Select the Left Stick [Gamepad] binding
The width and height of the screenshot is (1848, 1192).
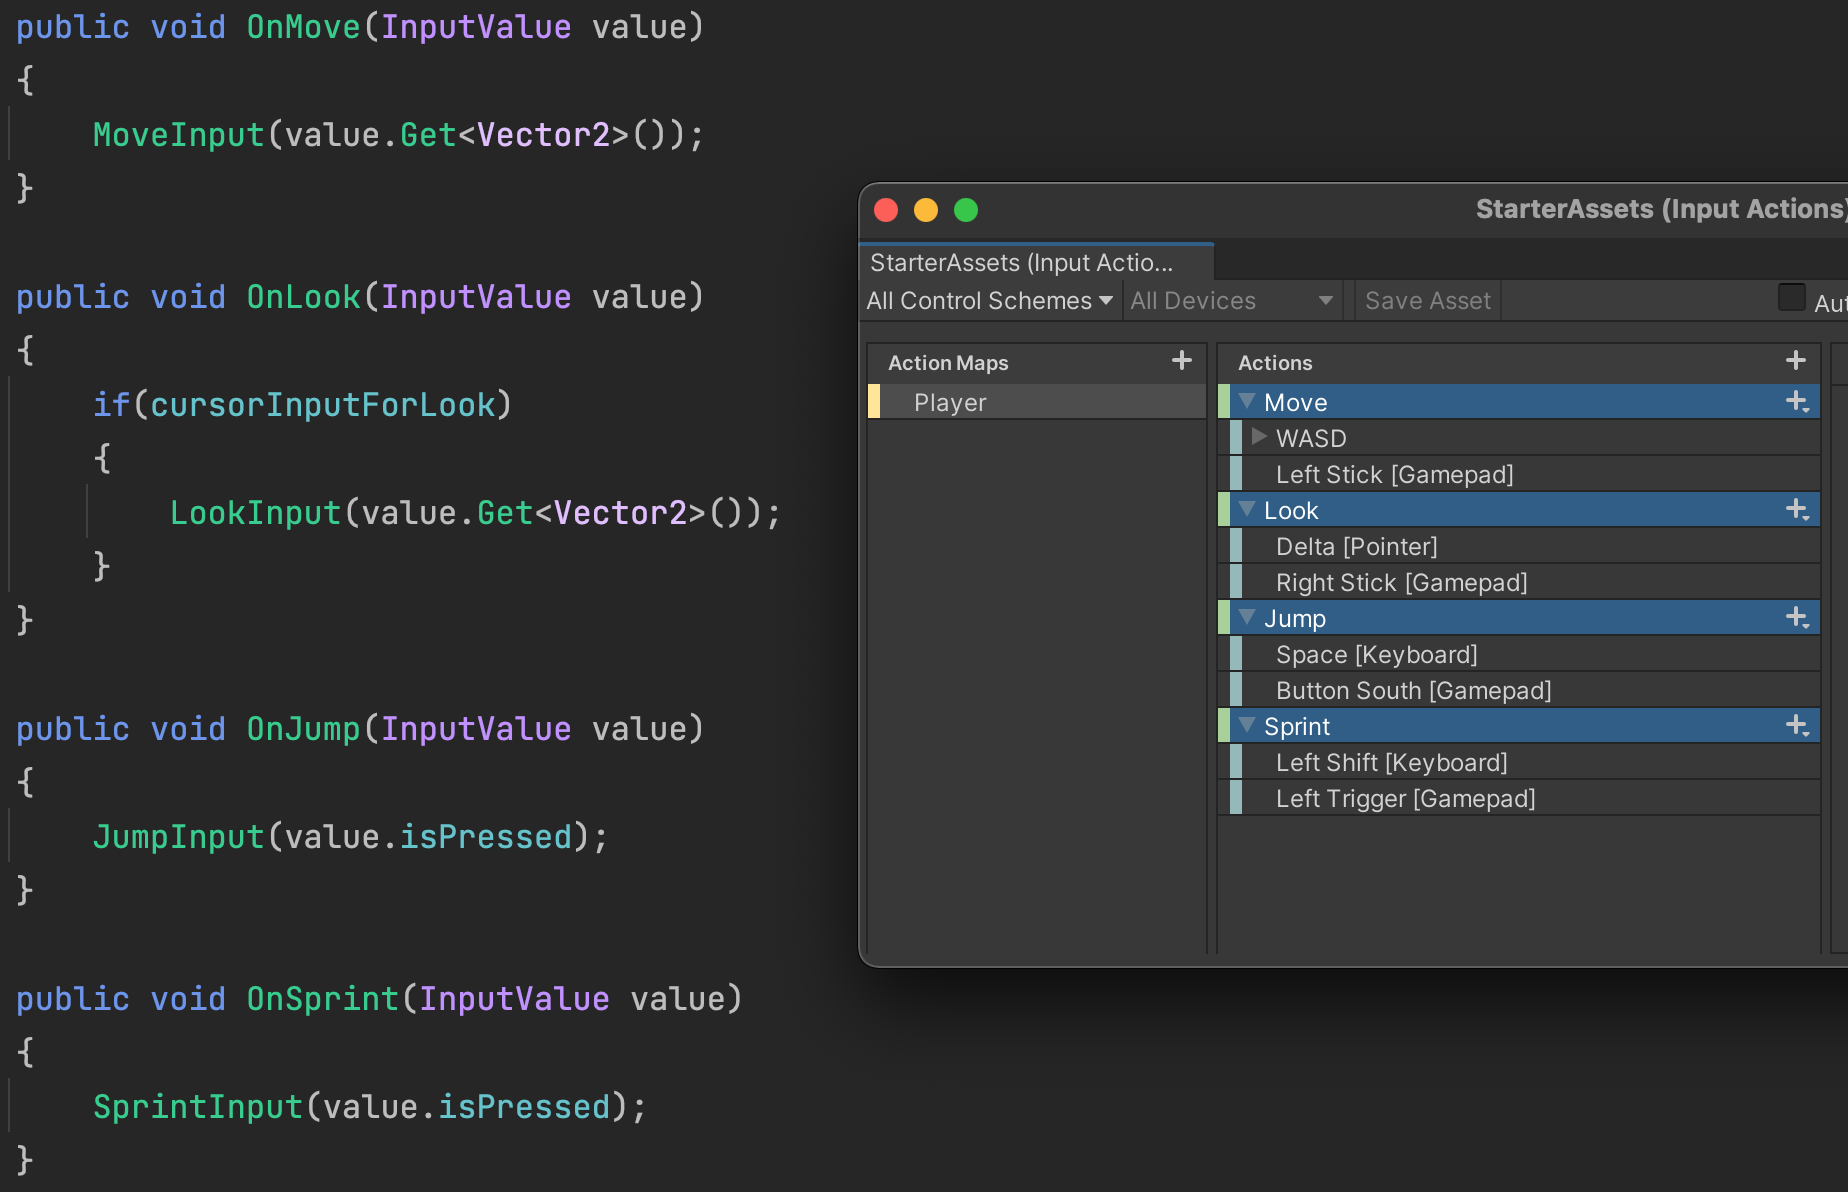pyautogui.click(x=1394, y=475)
